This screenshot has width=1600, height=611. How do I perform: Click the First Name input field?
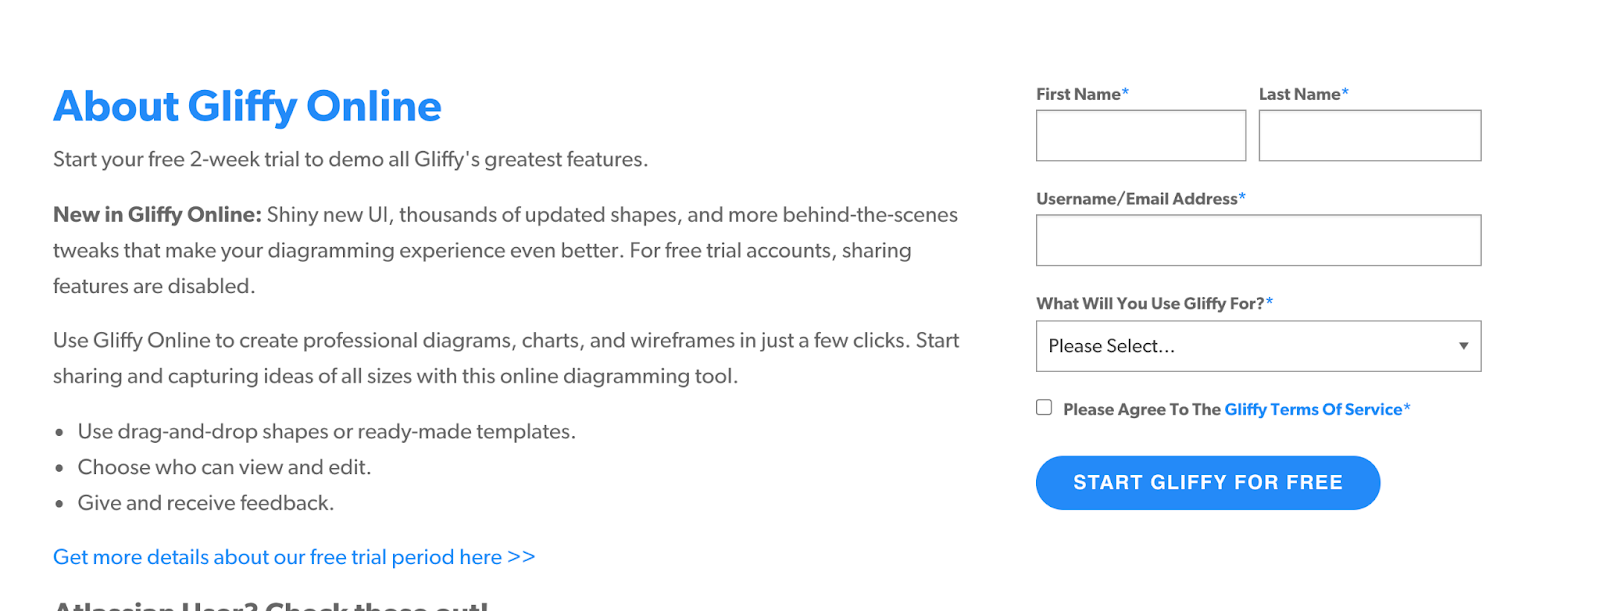tap(1140, 136)
